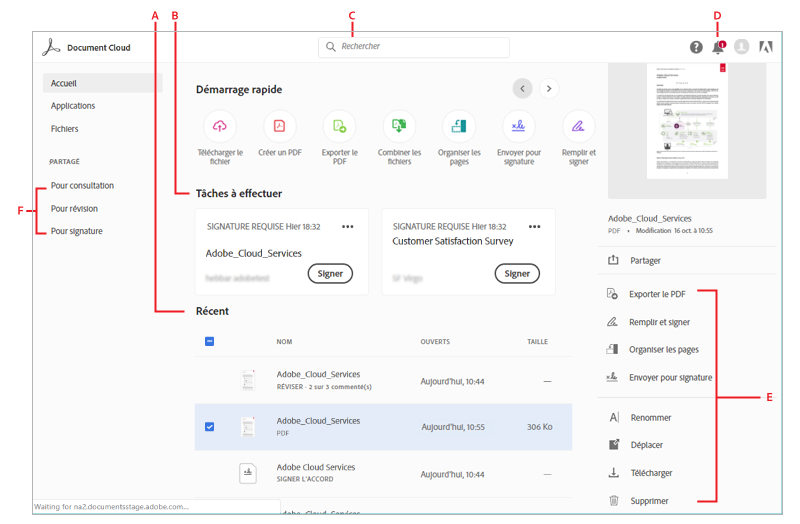The image size is (800, 524).
Task: Open the options menu on Adobe_Cloud_Services task card
Action: [x=347, y=227]
